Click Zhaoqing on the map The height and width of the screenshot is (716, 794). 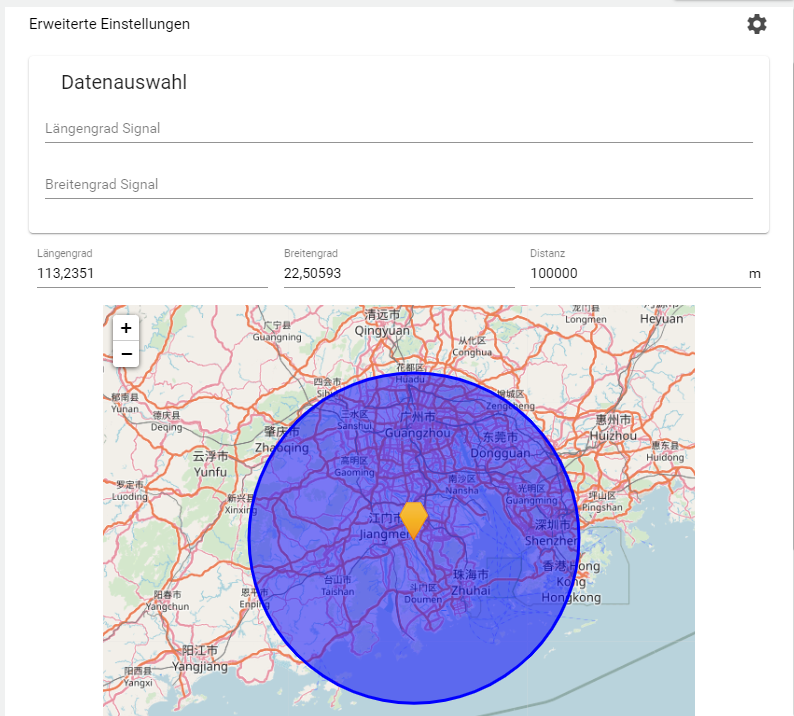pos(282,447)
